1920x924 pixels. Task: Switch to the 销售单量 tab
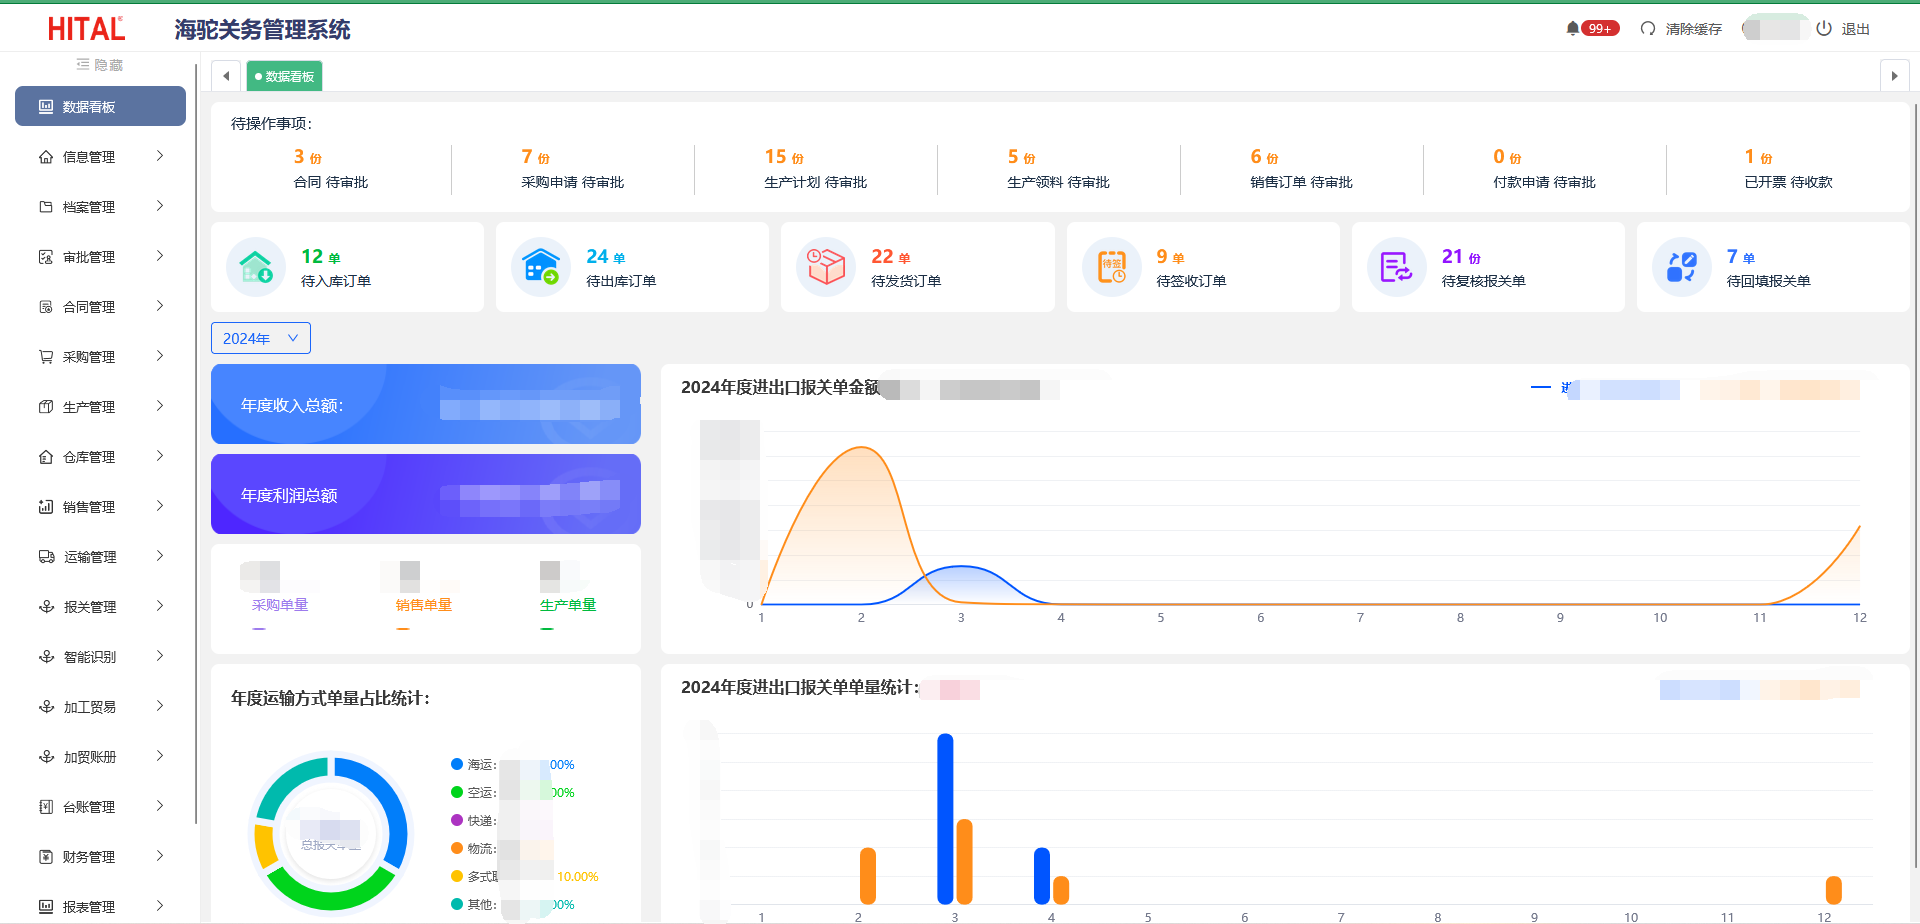click(424, 605)
